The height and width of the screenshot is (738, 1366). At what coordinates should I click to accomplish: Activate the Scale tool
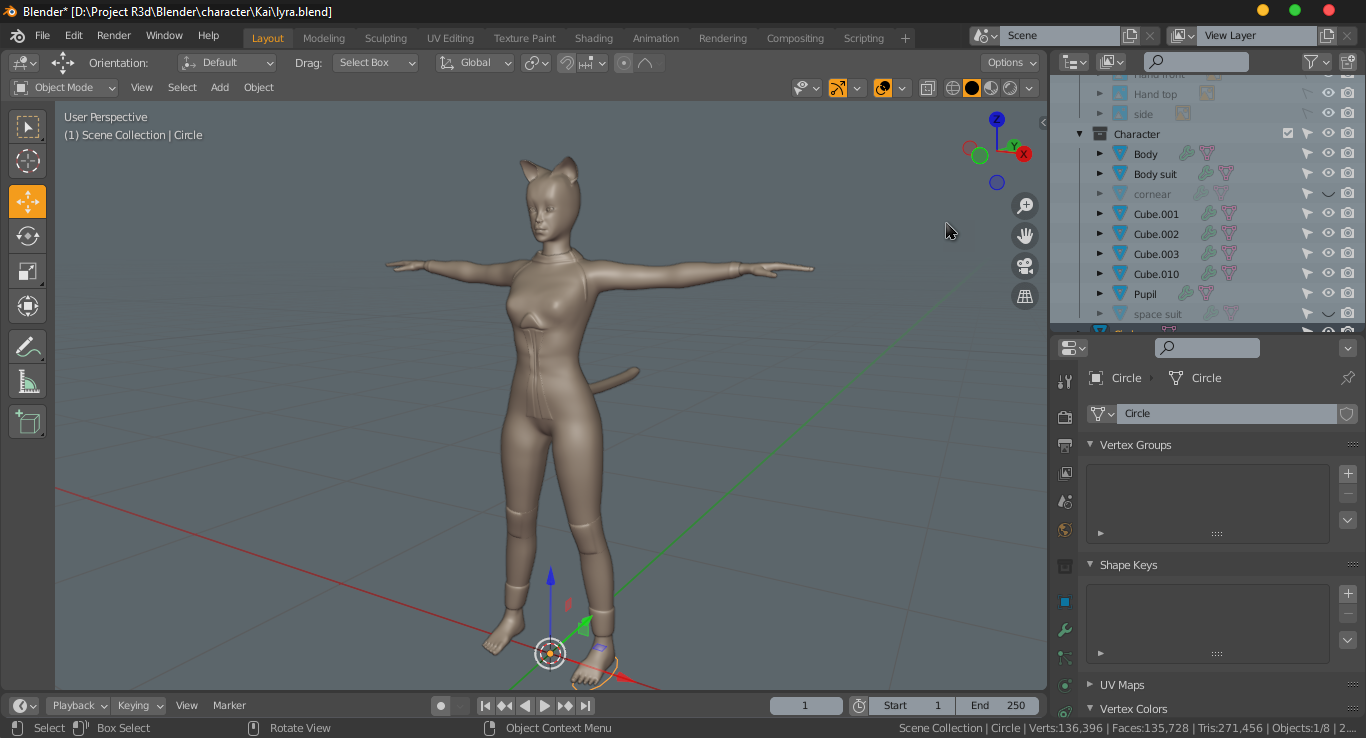click(28, 271)
